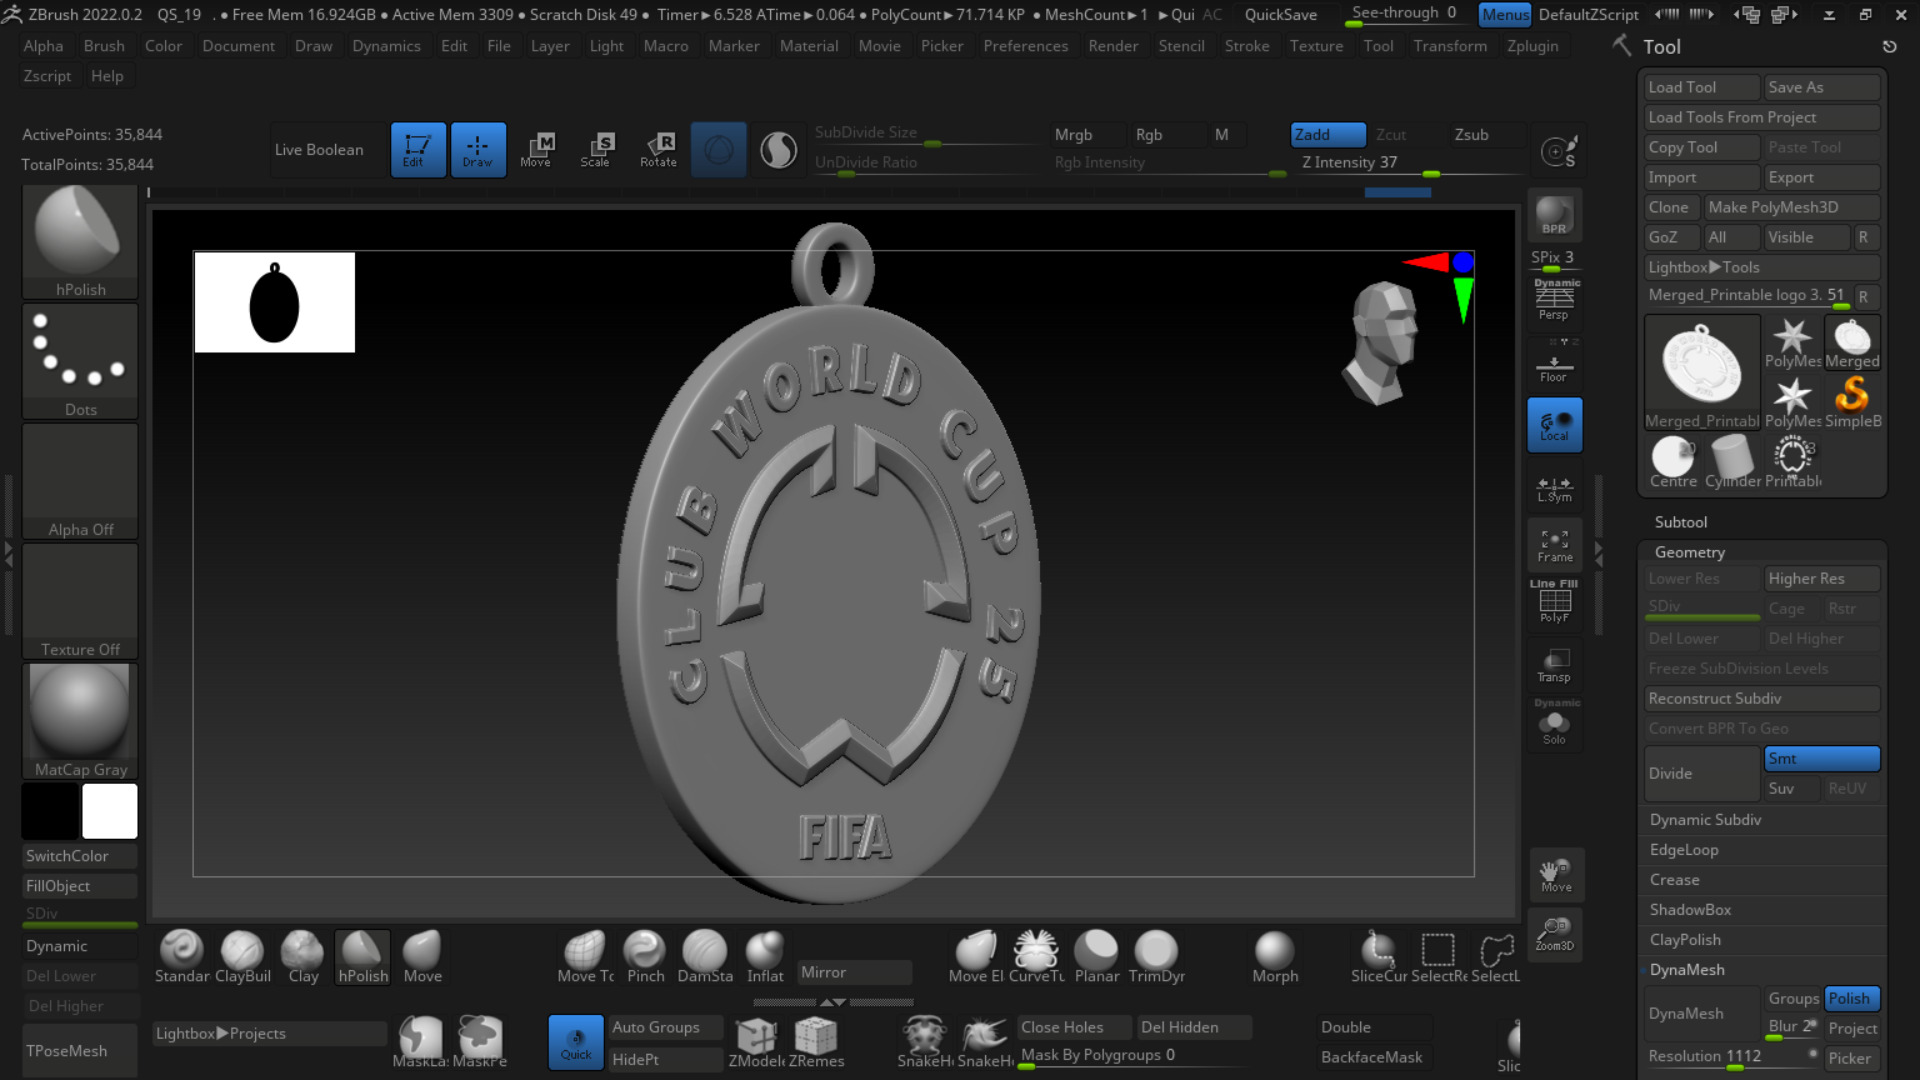Select the Morph brush
1920x1080 pixels.
tap(1275, 957)
